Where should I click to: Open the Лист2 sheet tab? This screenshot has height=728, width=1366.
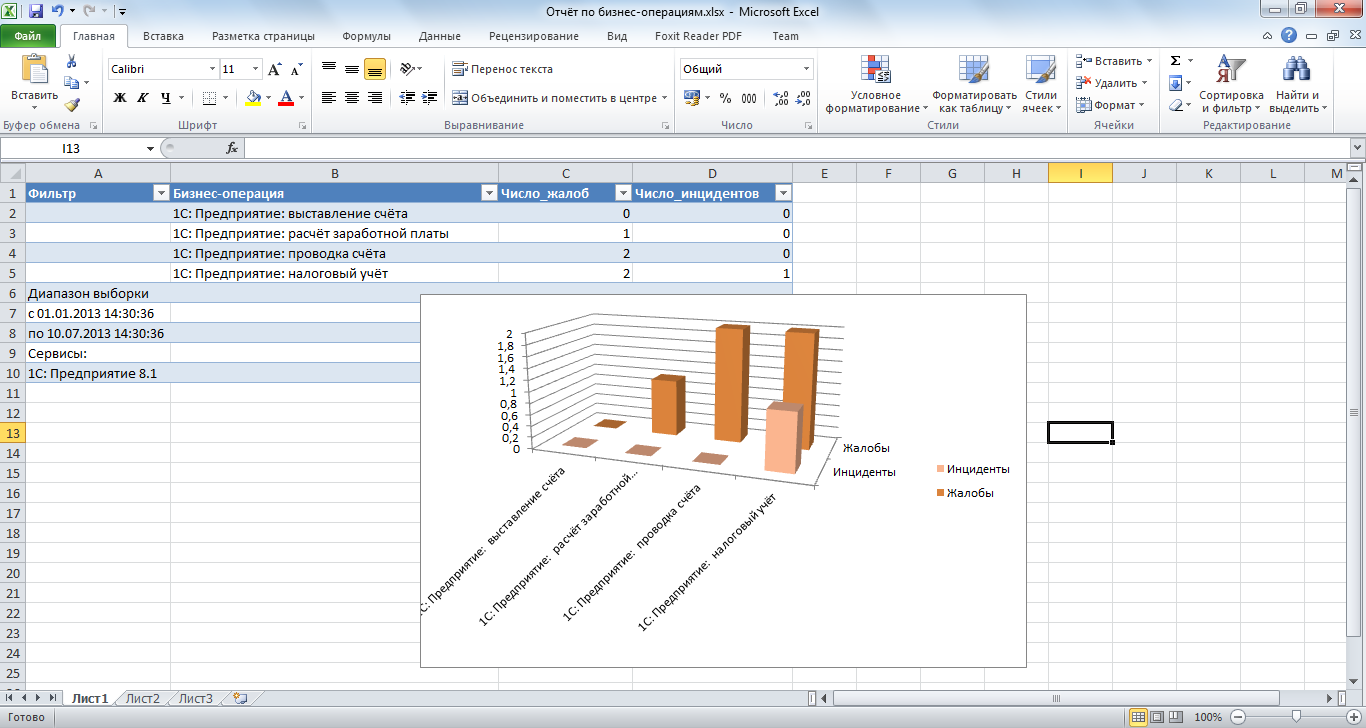pos(143,698)
